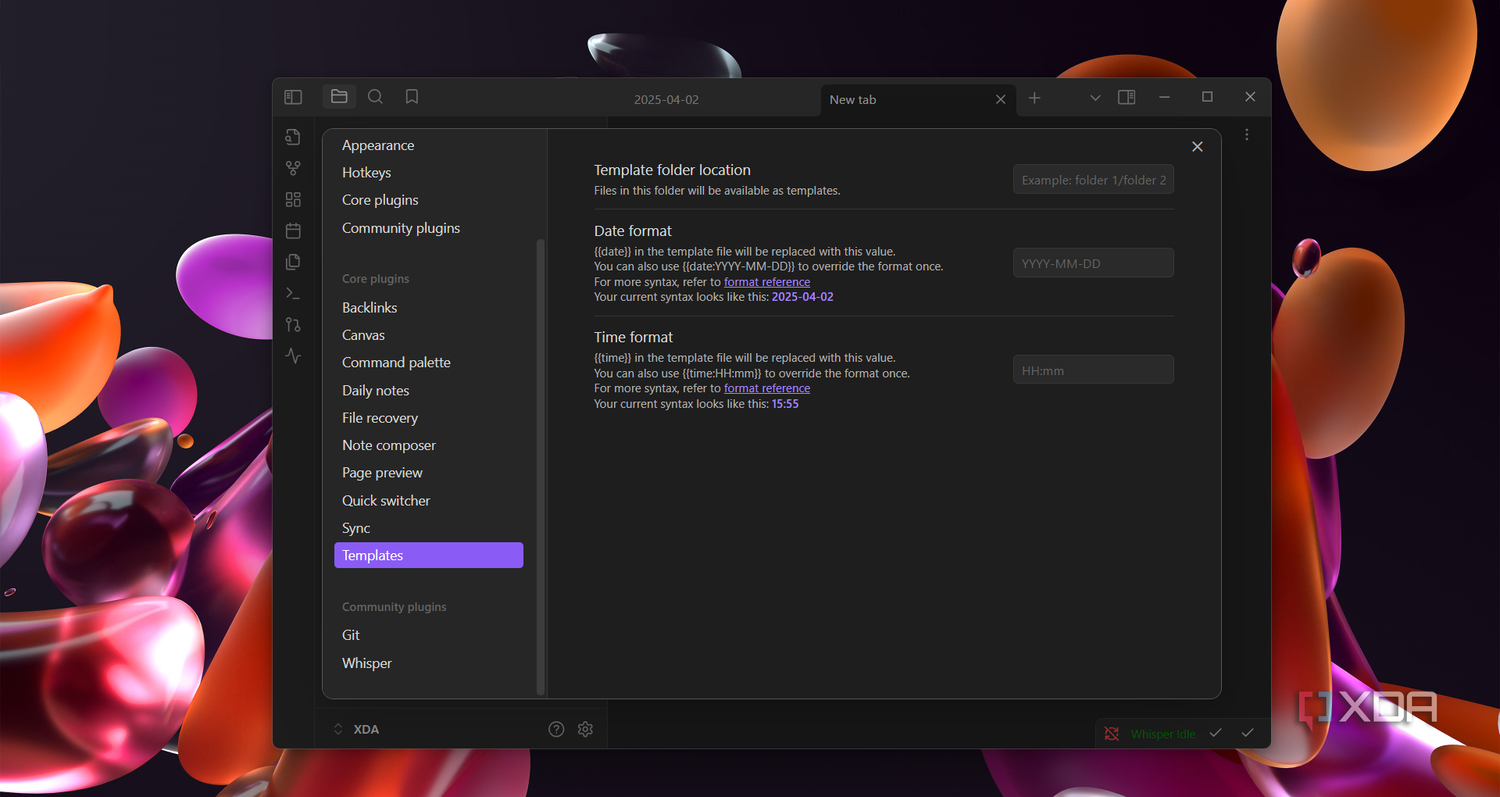Add a new tab with the plus icon
Image resolution: width=1500 pixels, height=797 pixels.
[1035, 98]
